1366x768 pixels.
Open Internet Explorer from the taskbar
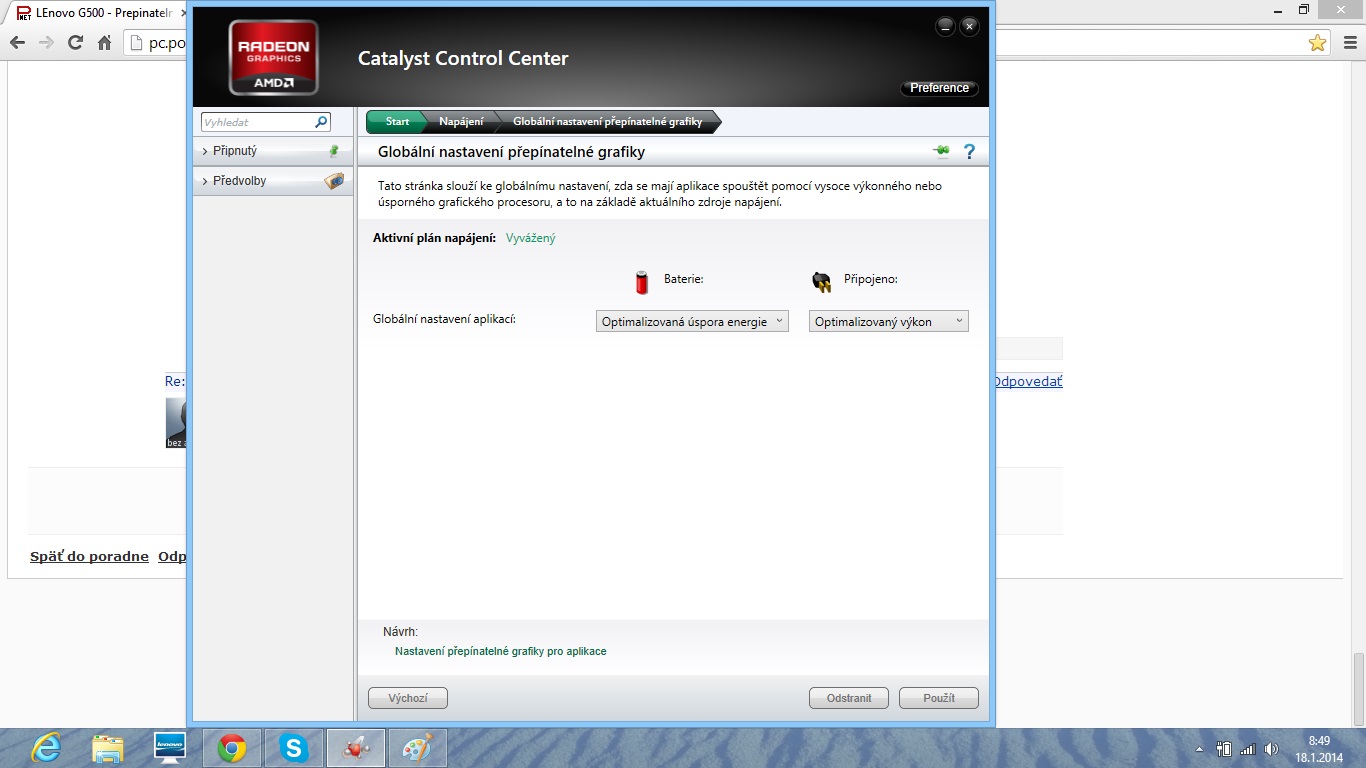pyautogui.click(x=46, y=748)
